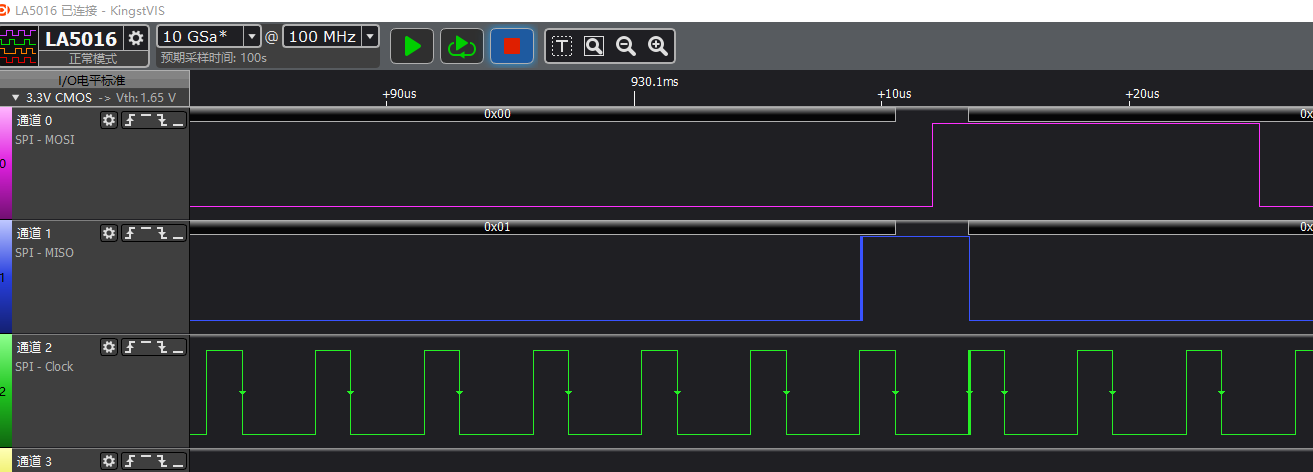Click the 通道 2 channel name
Viewport: 1313px width, 472px height.
tap(34, 347)
